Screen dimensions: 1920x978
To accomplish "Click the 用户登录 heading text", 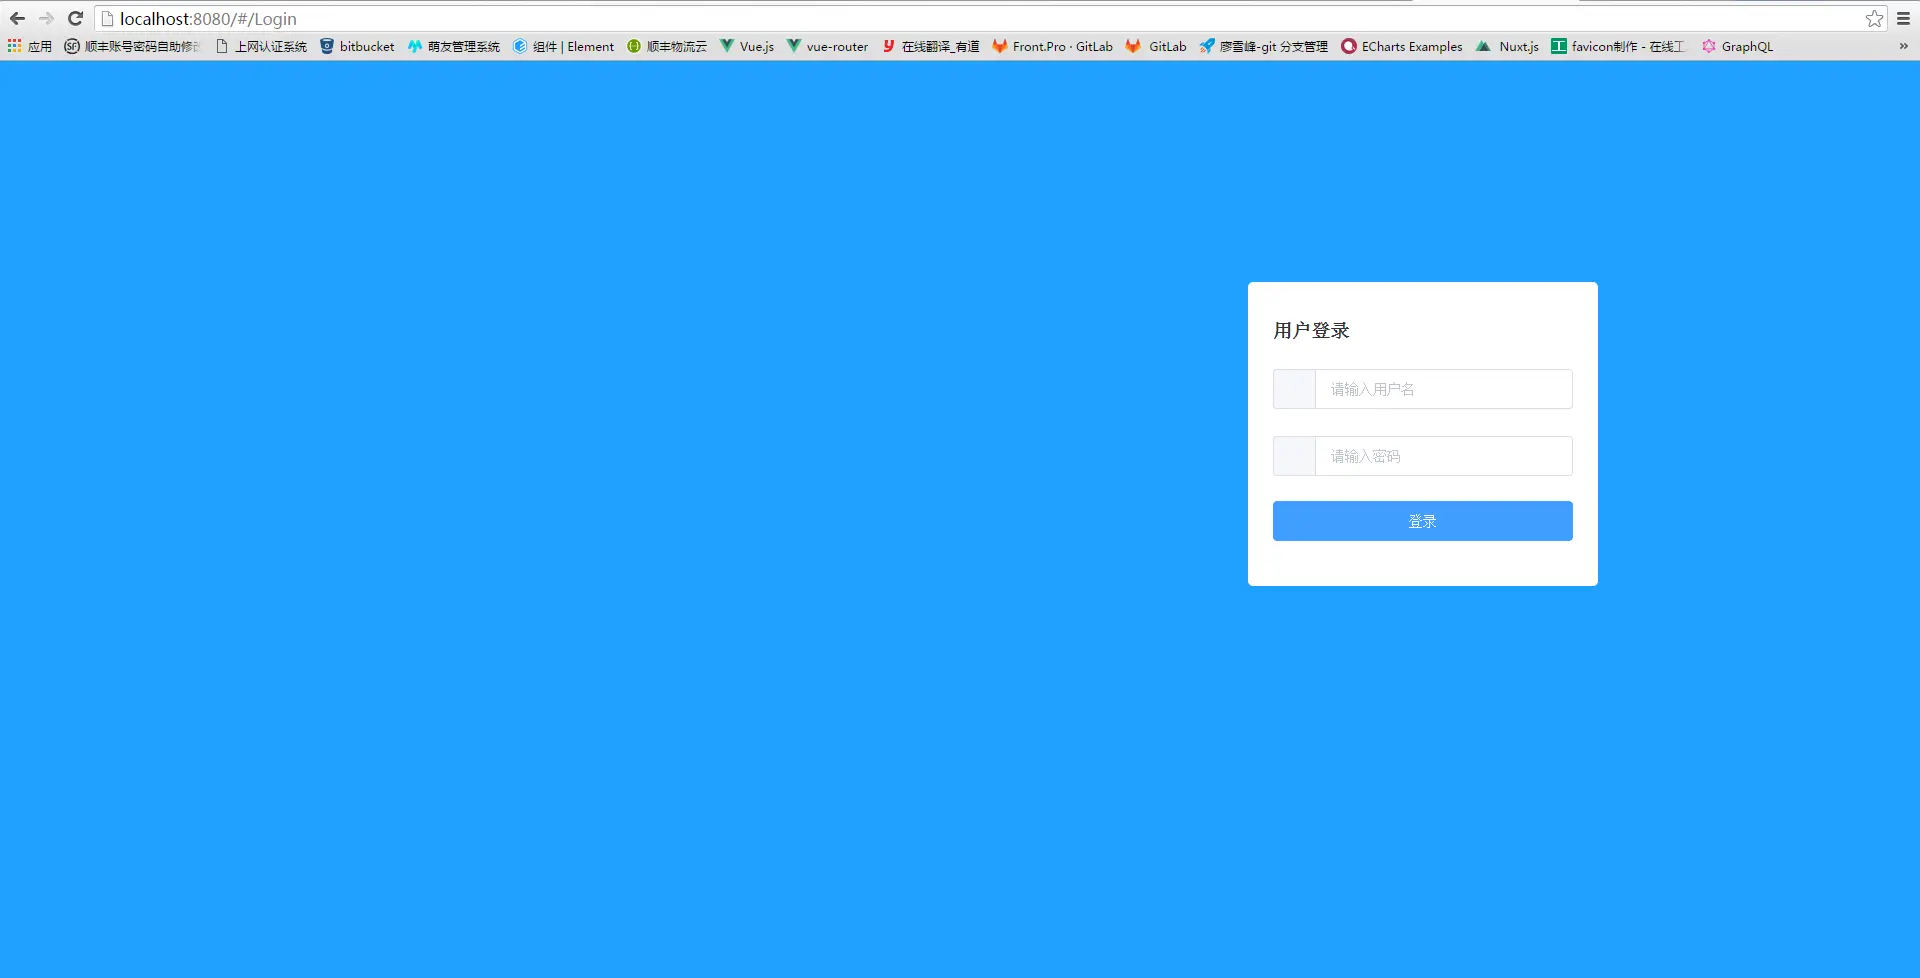I will click(x=1311, y=331).
